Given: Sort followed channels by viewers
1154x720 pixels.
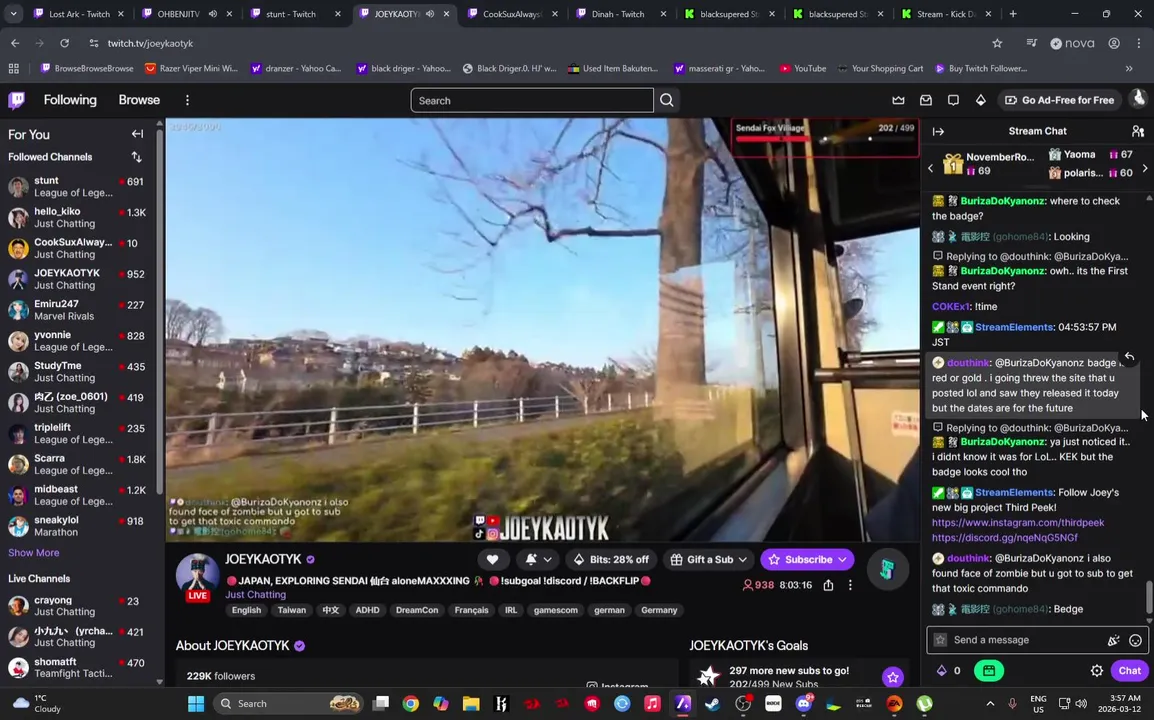Looking at the screenshot, I should 137,157.
